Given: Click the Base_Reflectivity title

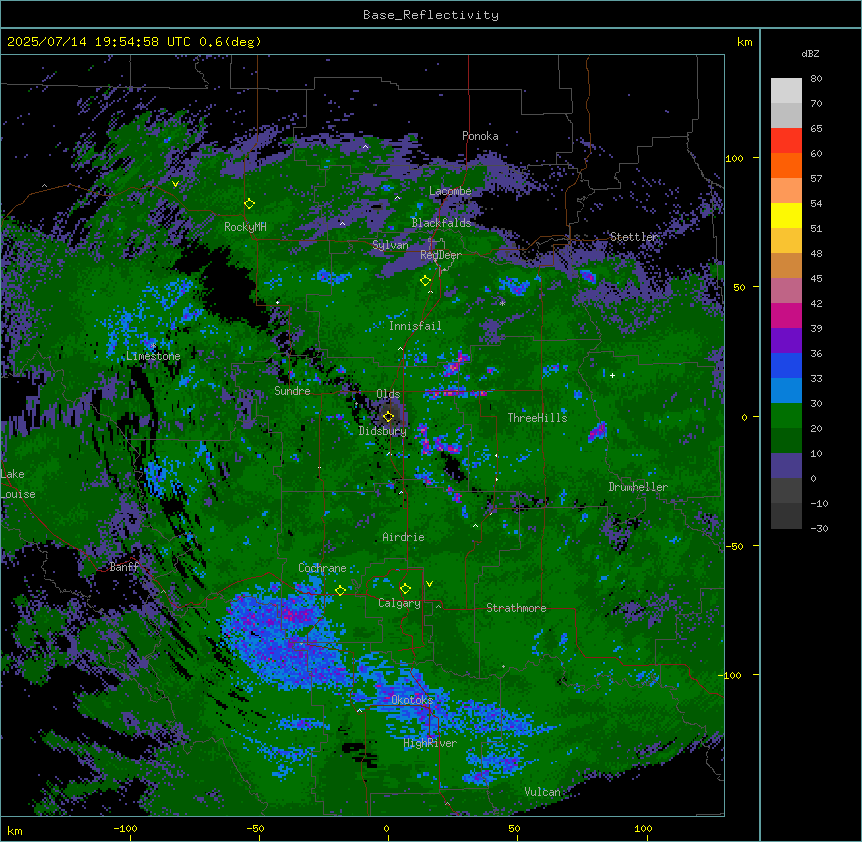Looking at the screenshot, I should click(431, 15).
